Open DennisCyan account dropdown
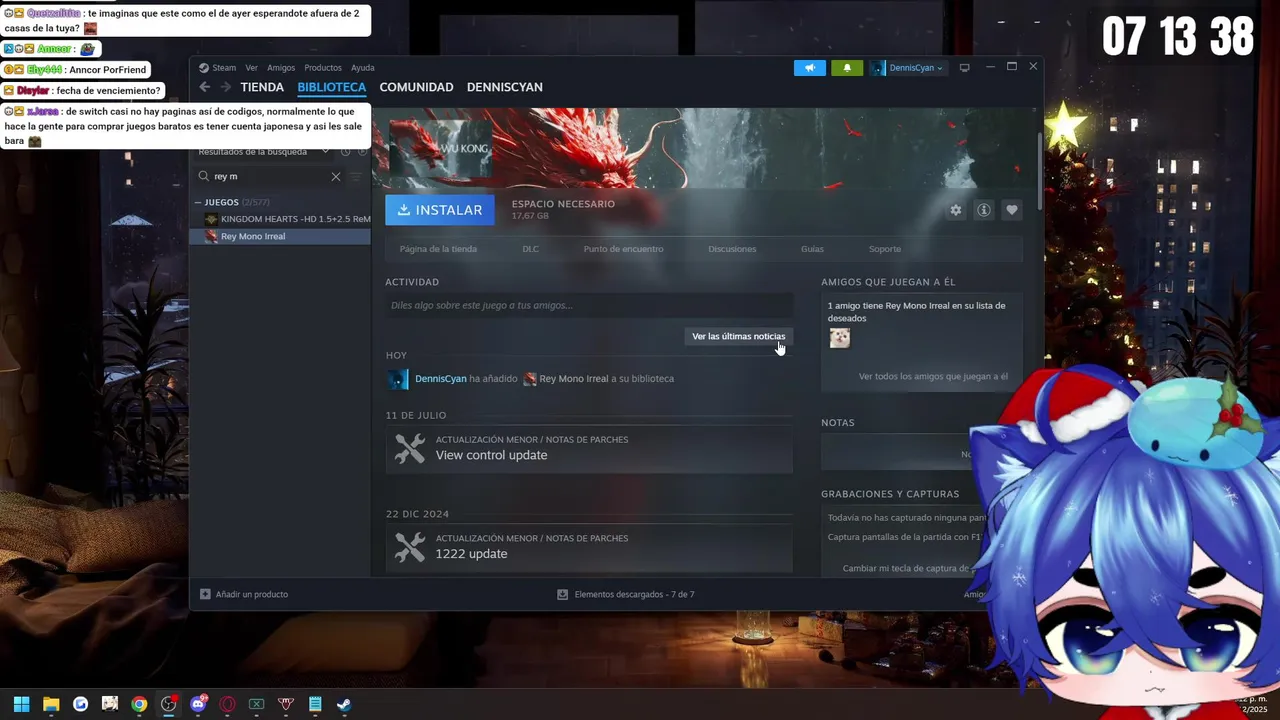 [907, 68]
